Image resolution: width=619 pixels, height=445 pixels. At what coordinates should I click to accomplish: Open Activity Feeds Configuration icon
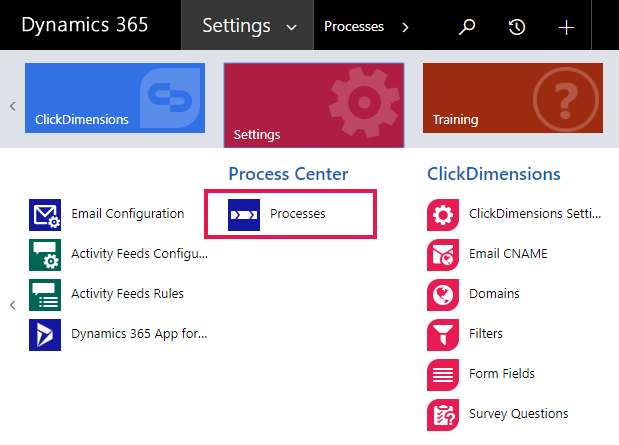tap(45, 255)
